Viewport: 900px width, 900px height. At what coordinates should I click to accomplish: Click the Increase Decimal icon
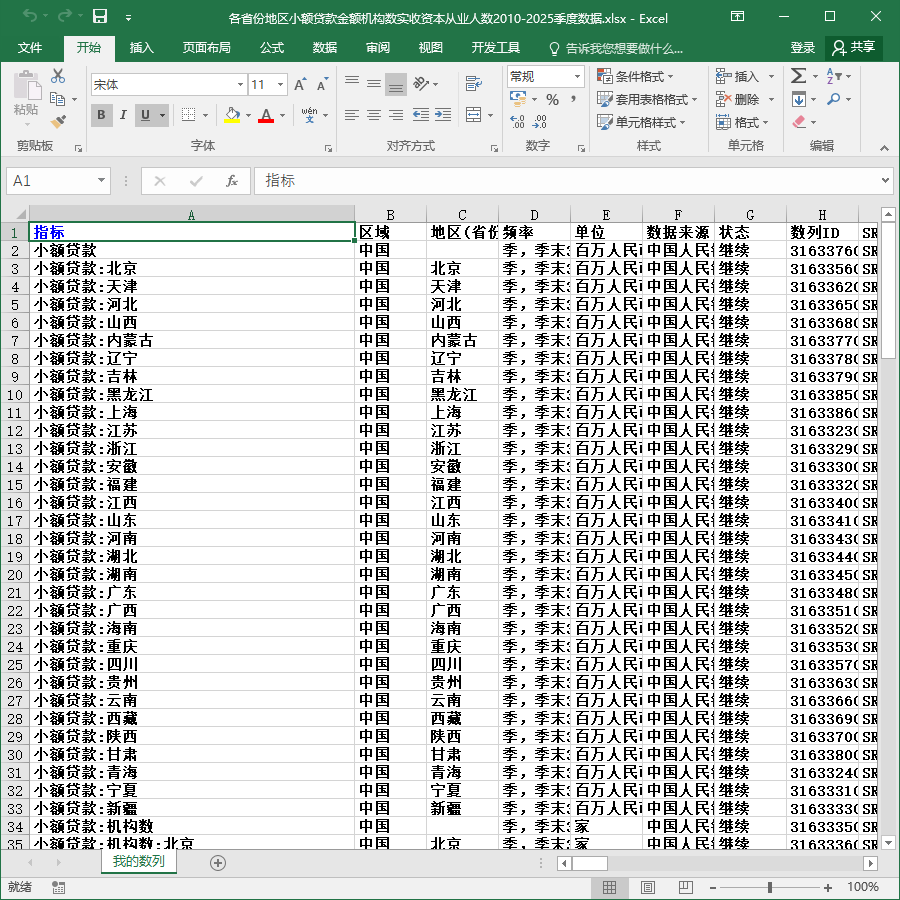517,121
